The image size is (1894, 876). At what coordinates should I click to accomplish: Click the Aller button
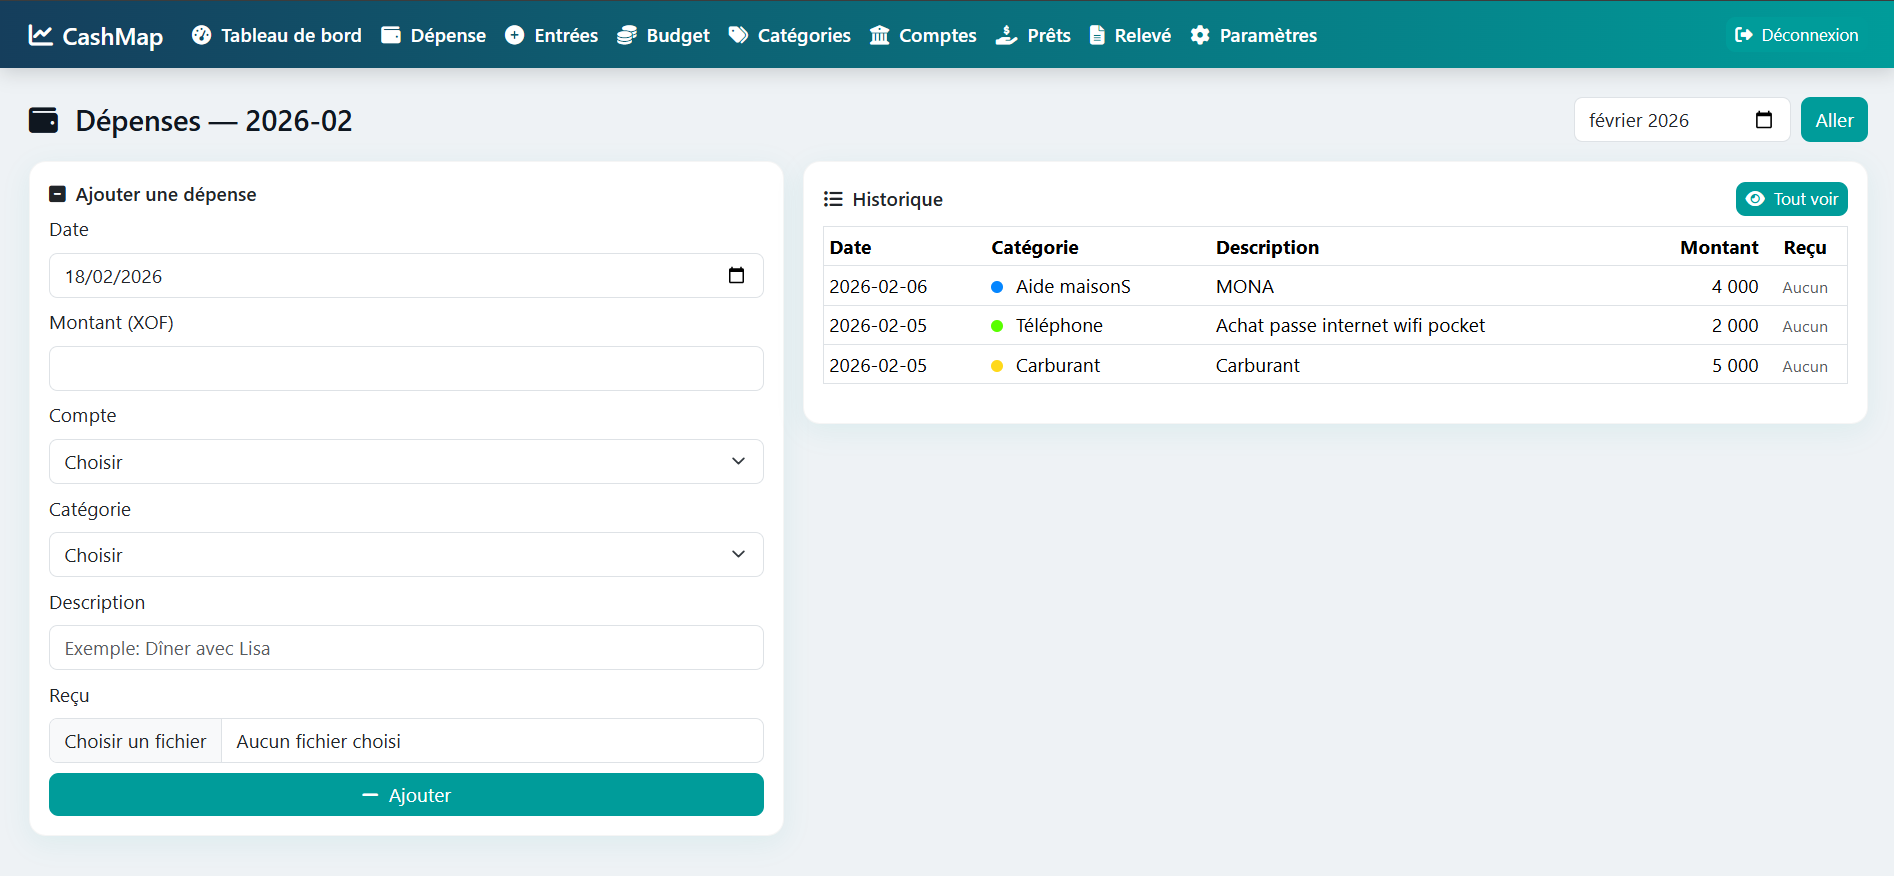point(1833,120)
